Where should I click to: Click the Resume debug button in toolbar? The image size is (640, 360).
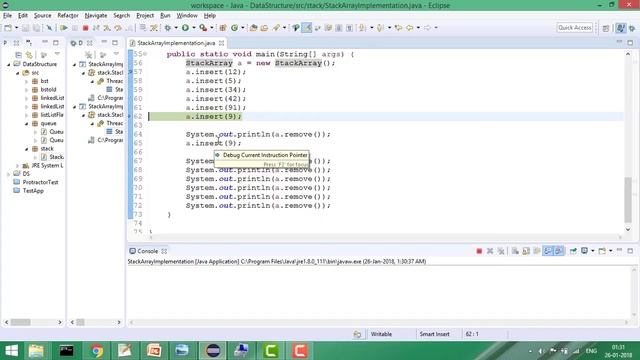point(64,28)
